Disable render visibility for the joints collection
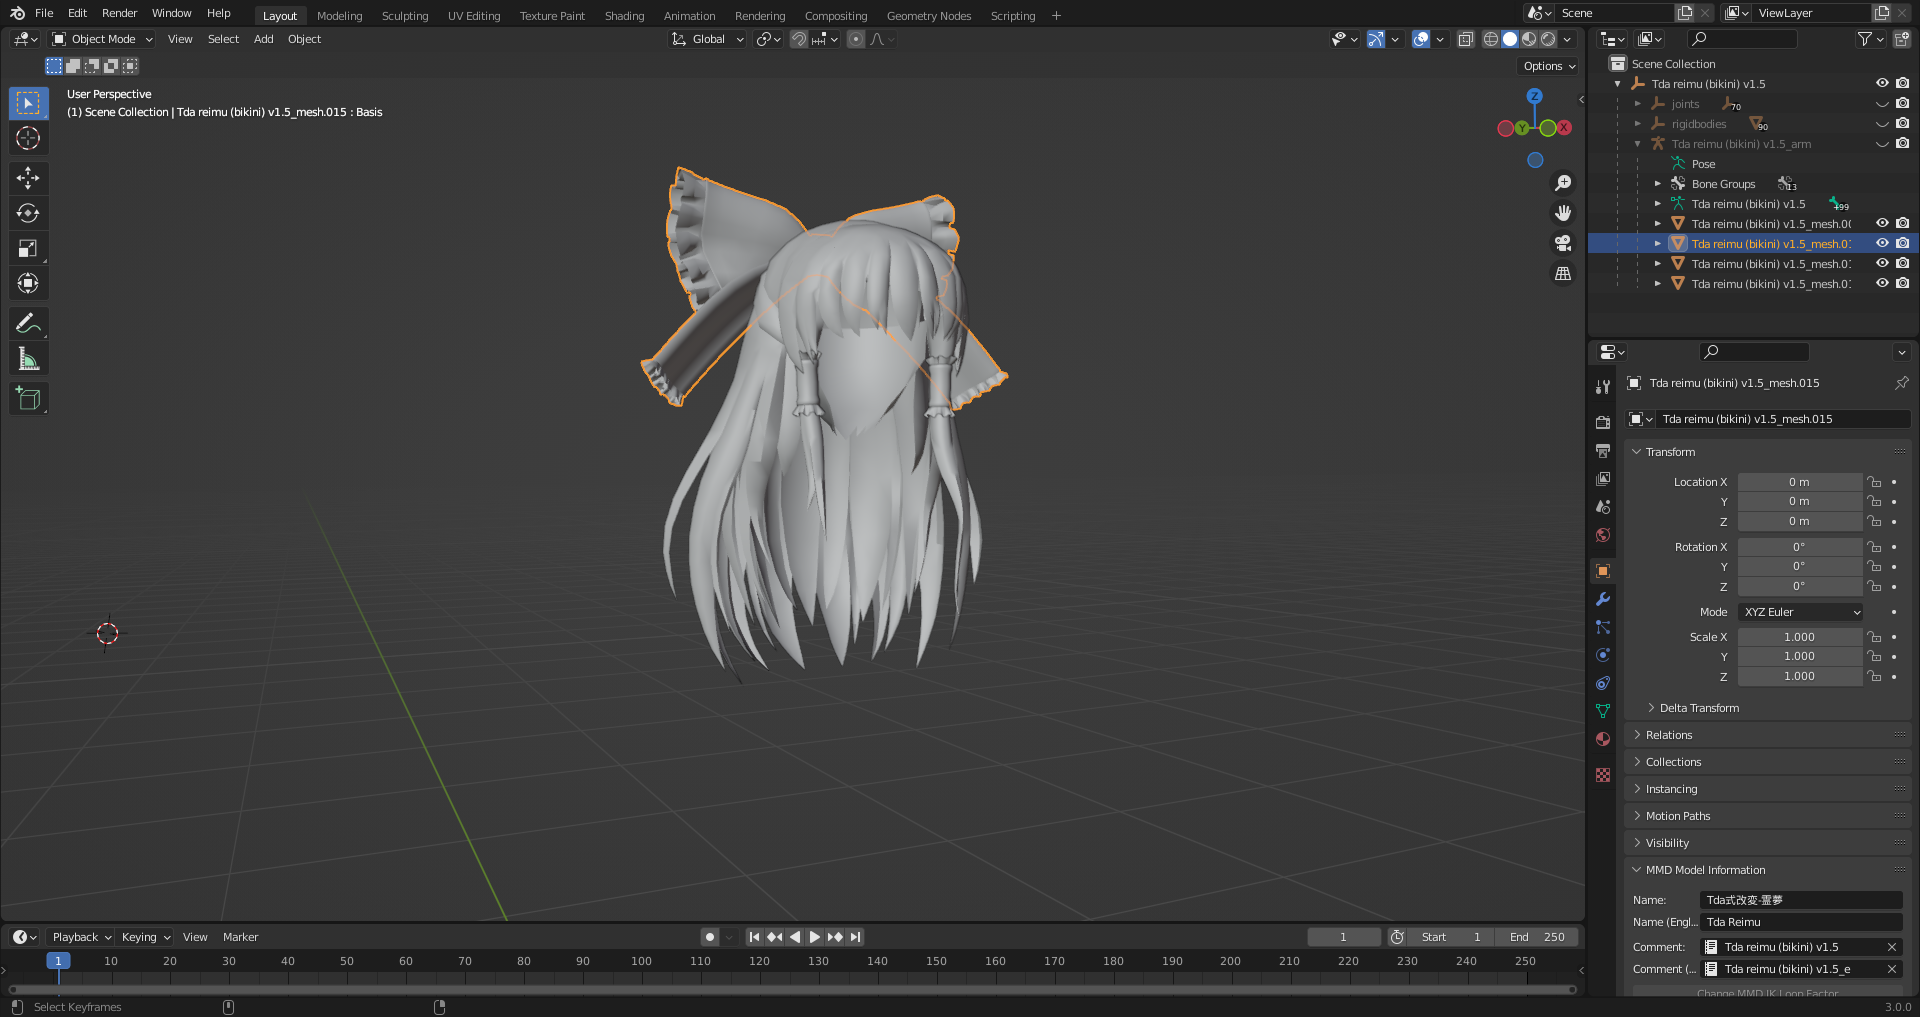 pyautogui.click(x=1902, y=103)
